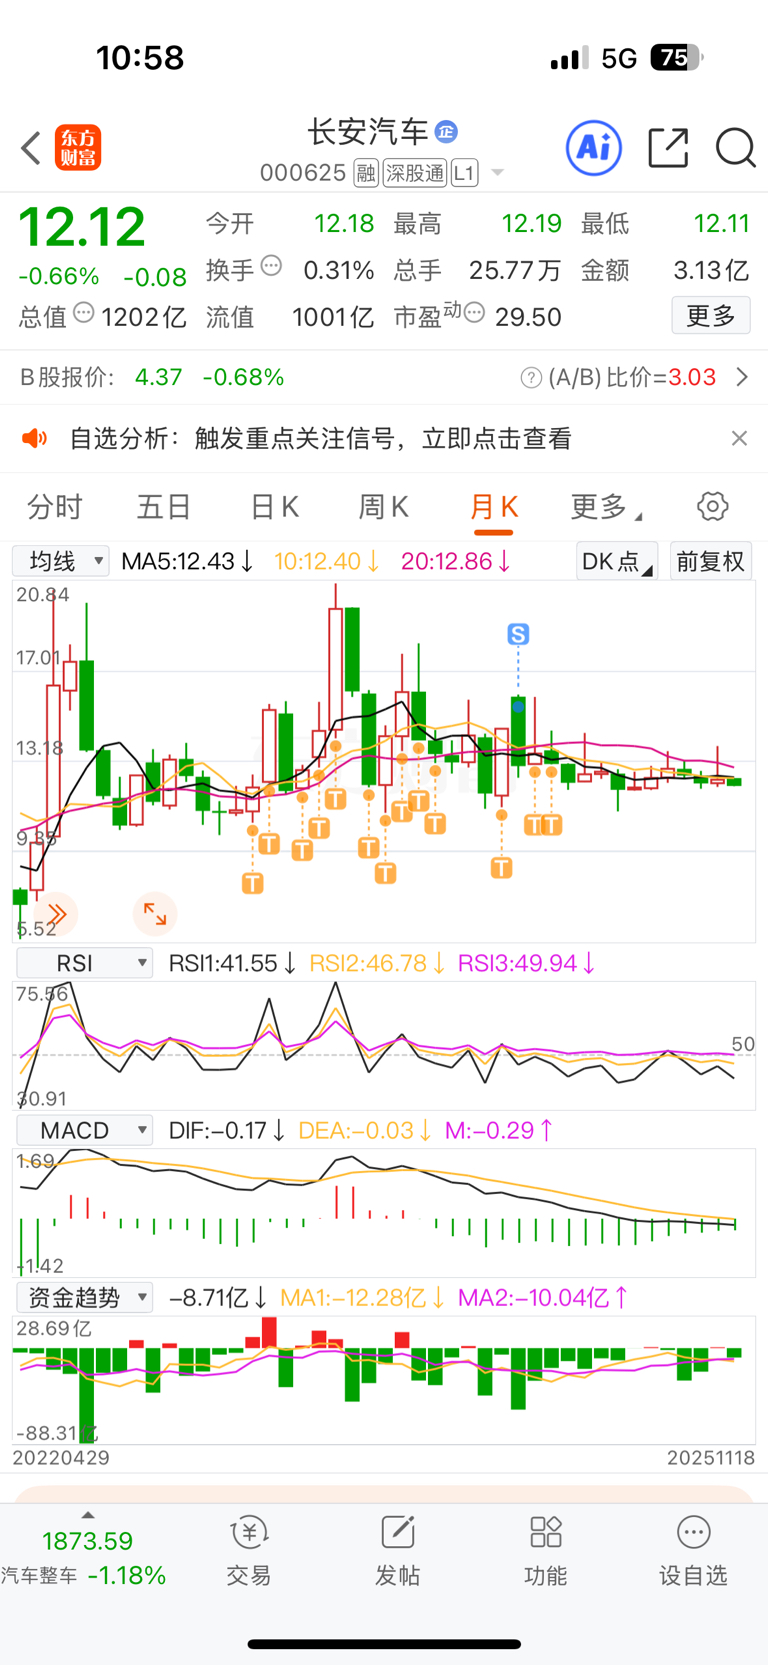The height and width of the screenshot is (1665, 769).
Task: Tap the fullscreen chart icon
Action: [x=155, y=913]
